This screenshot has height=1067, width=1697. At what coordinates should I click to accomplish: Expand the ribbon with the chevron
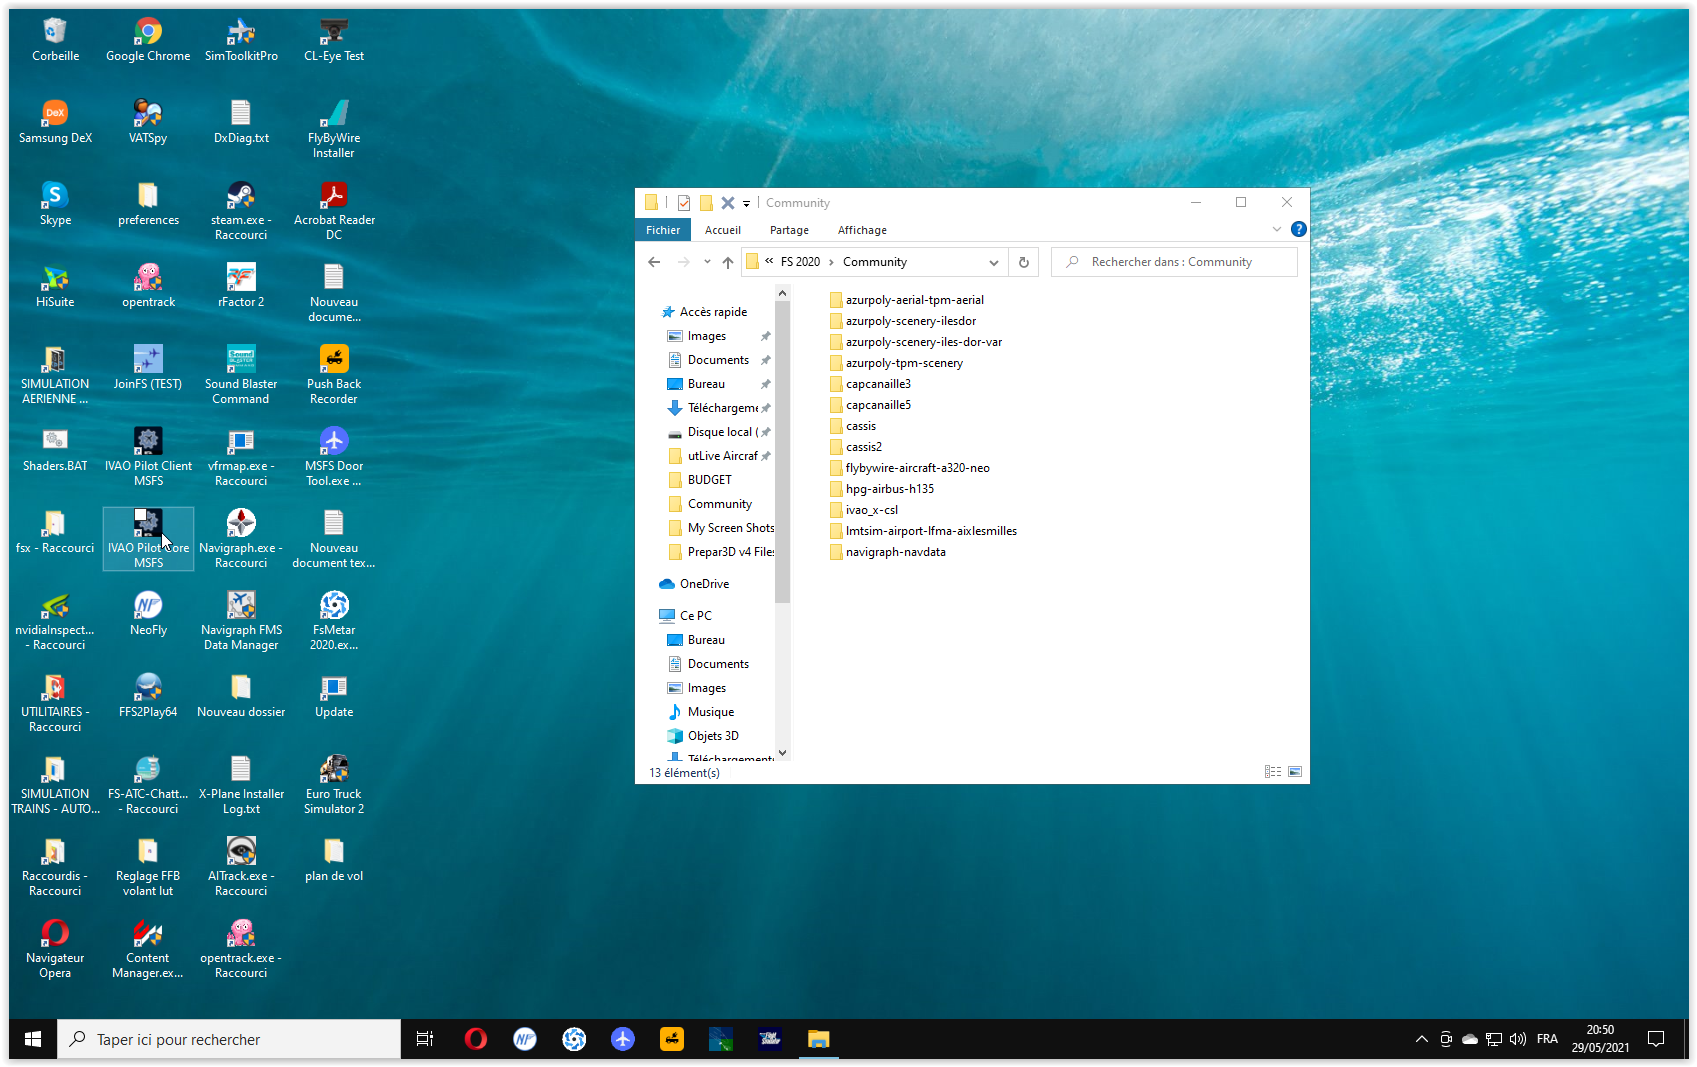click(1276, 229)
